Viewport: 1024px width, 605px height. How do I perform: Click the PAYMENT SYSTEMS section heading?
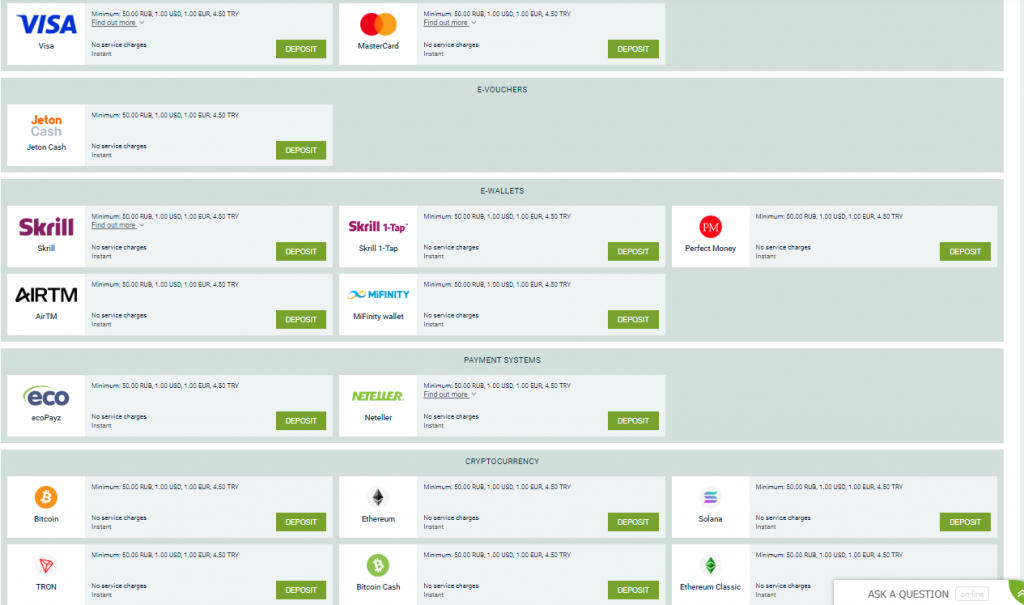point(502,360)
